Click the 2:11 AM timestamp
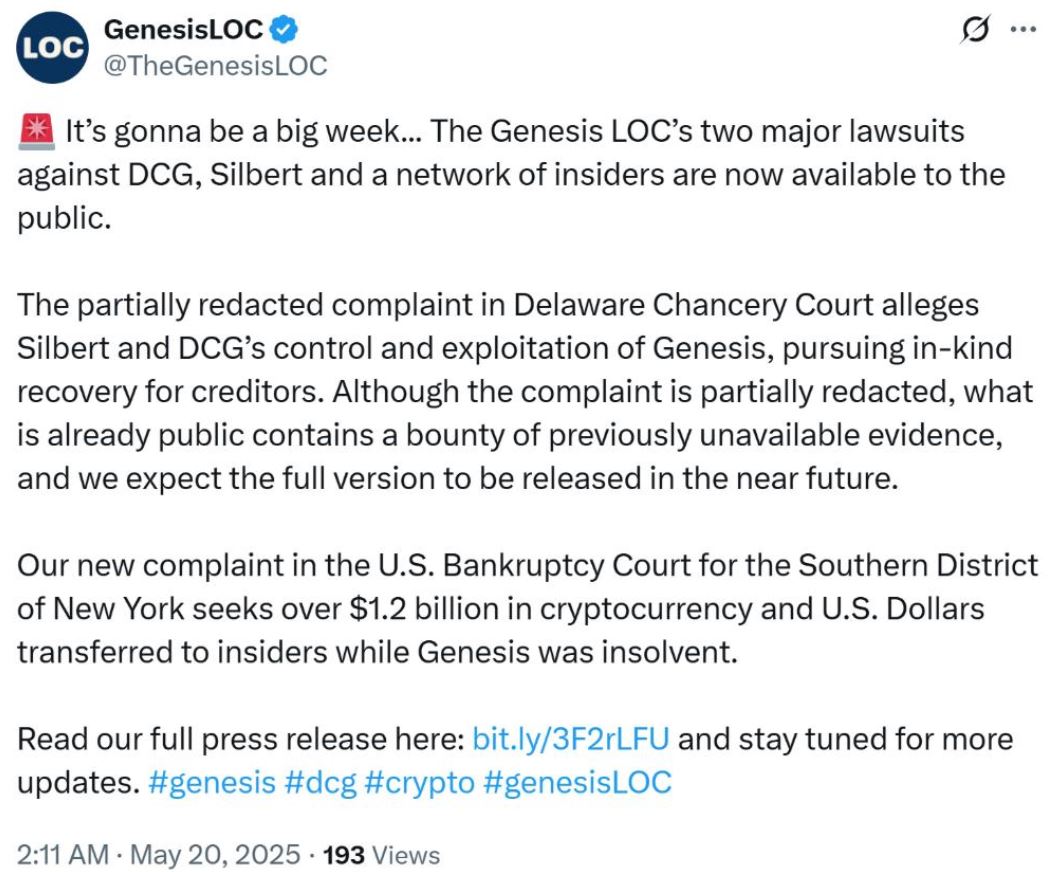 click(x=63, y=855)
